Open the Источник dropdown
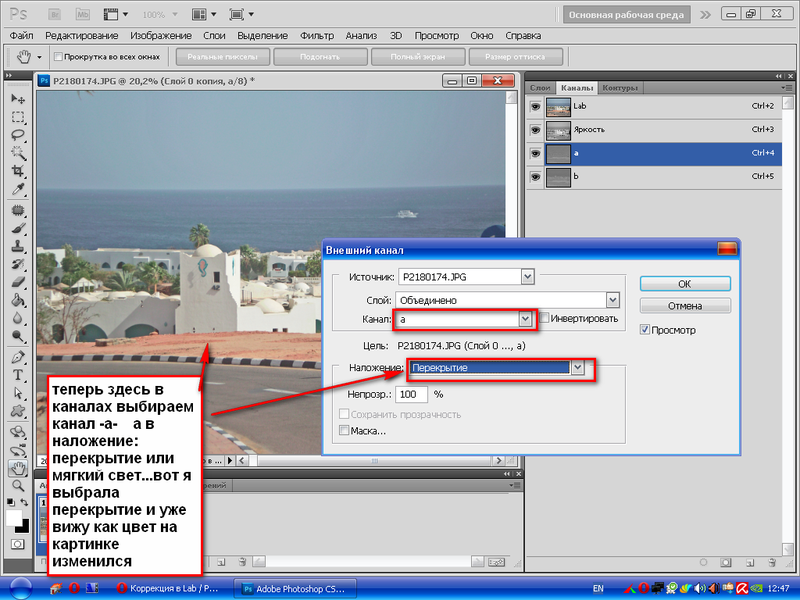 point(528,277)
